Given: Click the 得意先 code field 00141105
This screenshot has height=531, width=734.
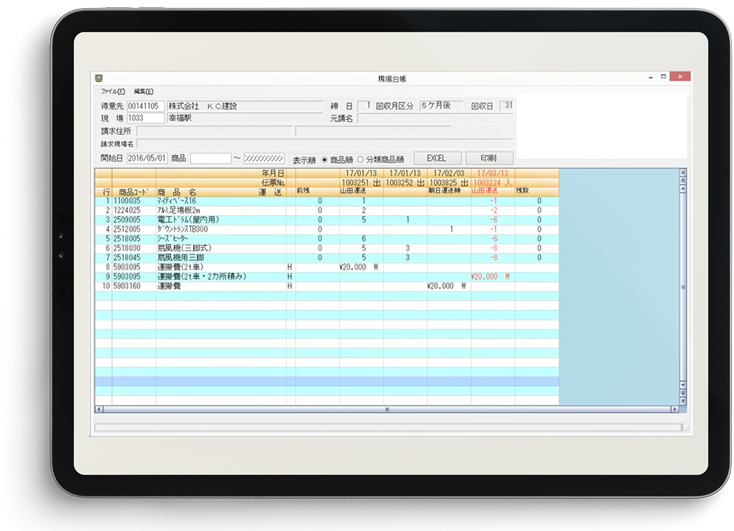Looking at the screenshot, I should pos(145,106).
